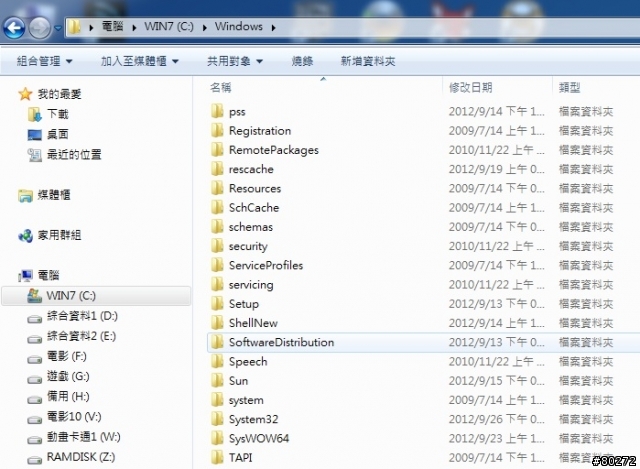
Task: Expand the arrow after Windows breadcrumb
Action: pos(273,27)
